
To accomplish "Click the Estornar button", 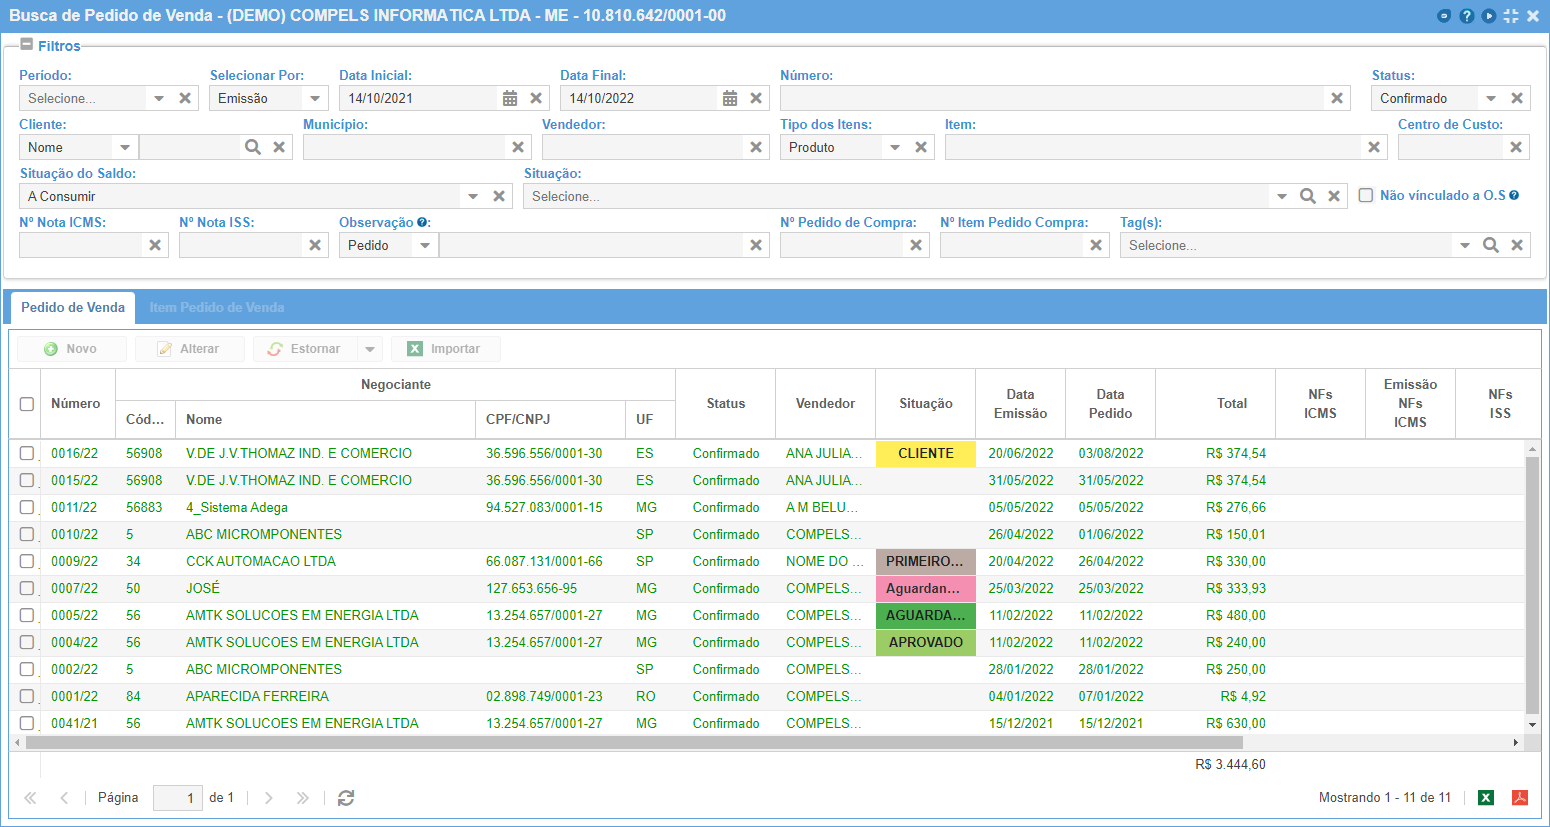I will tap(307, 349).
